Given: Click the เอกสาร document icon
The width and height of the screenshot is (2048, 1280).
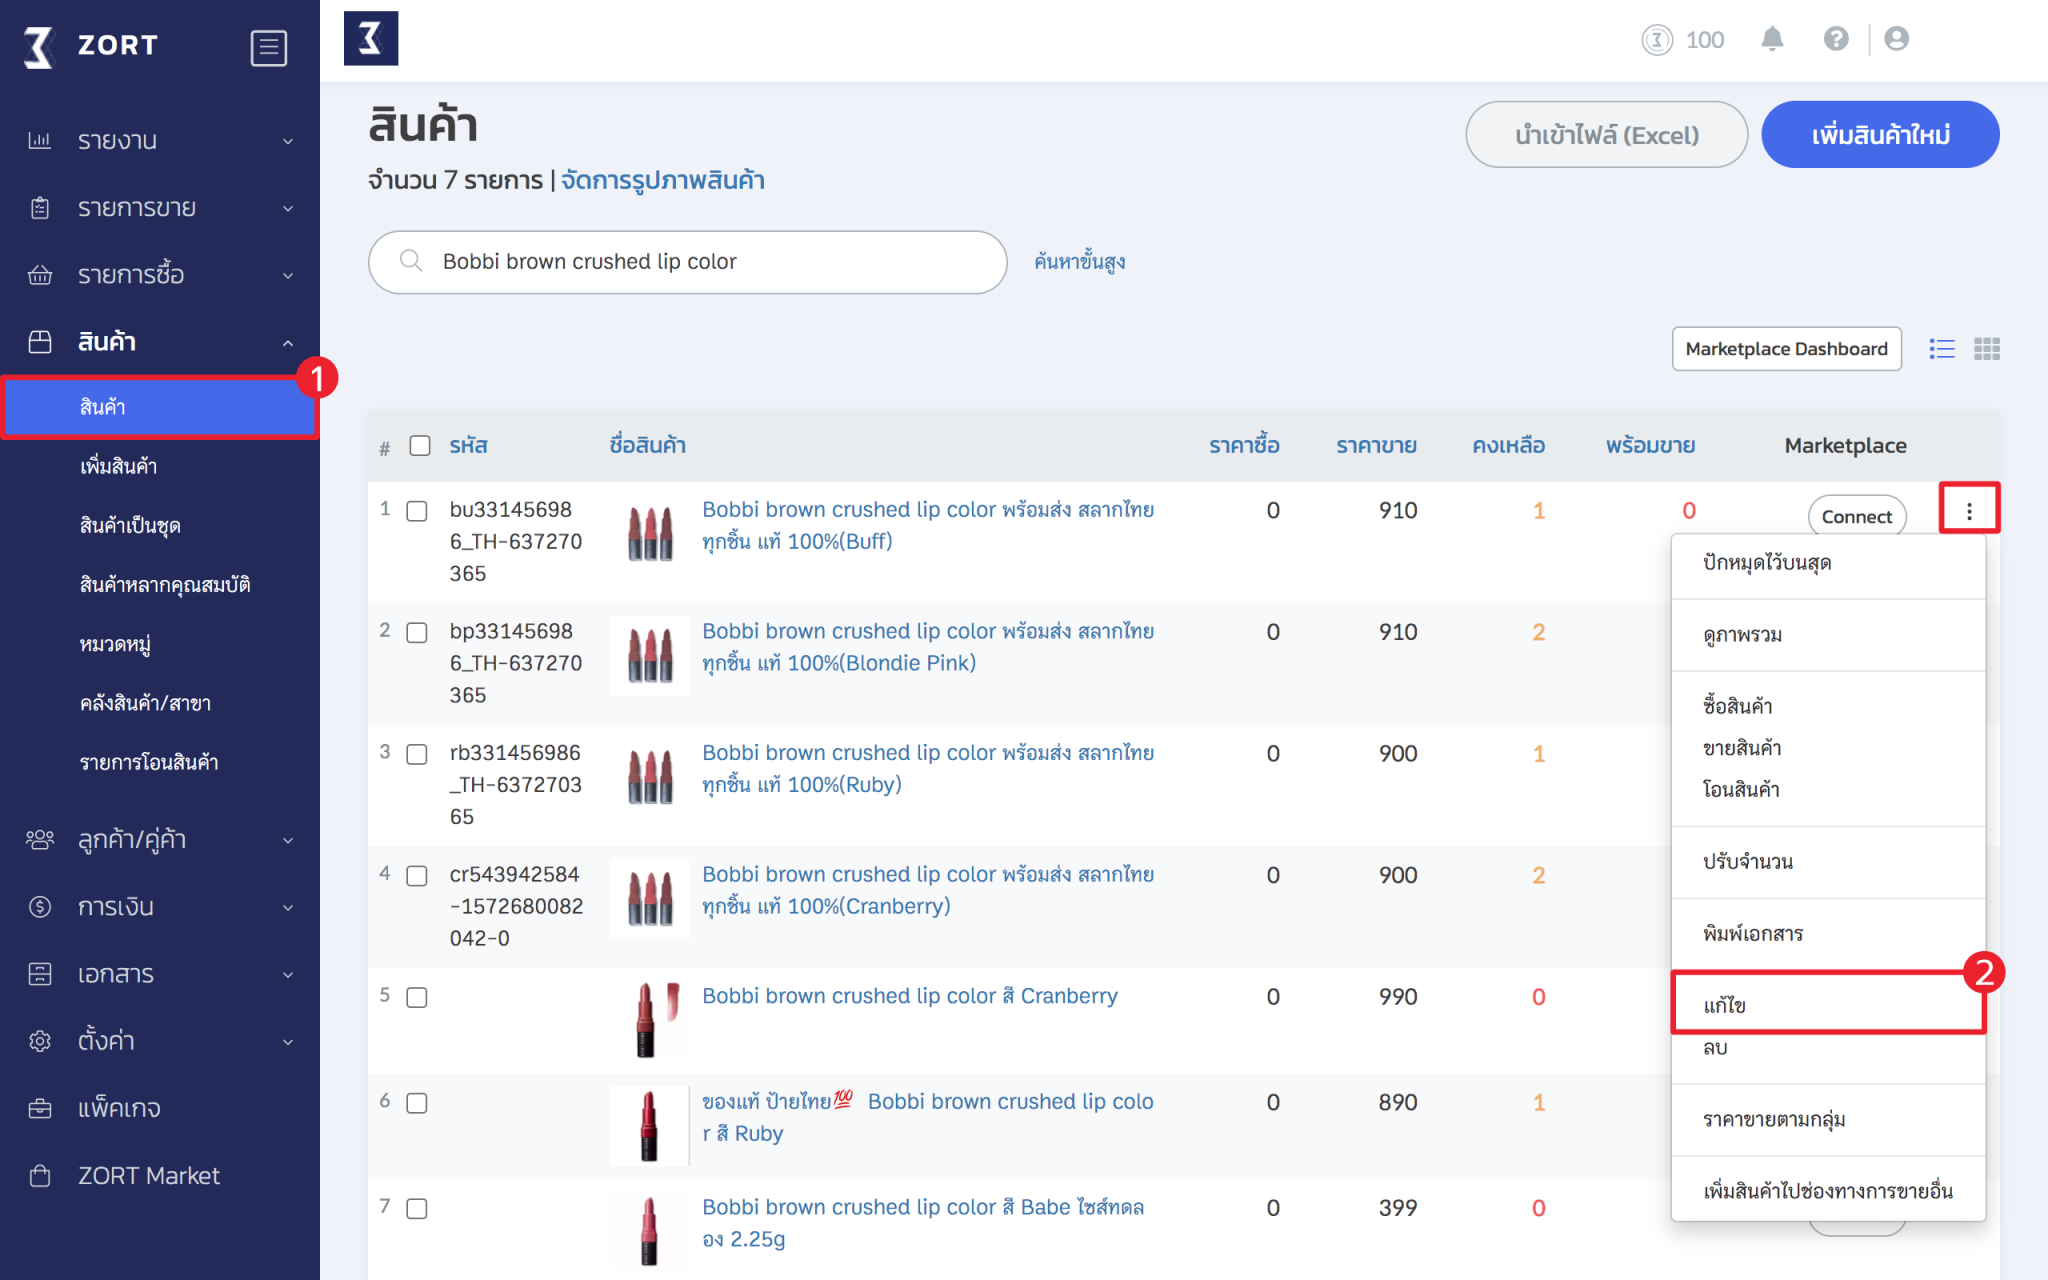Looking at the screenshot, I should point(40,974).
